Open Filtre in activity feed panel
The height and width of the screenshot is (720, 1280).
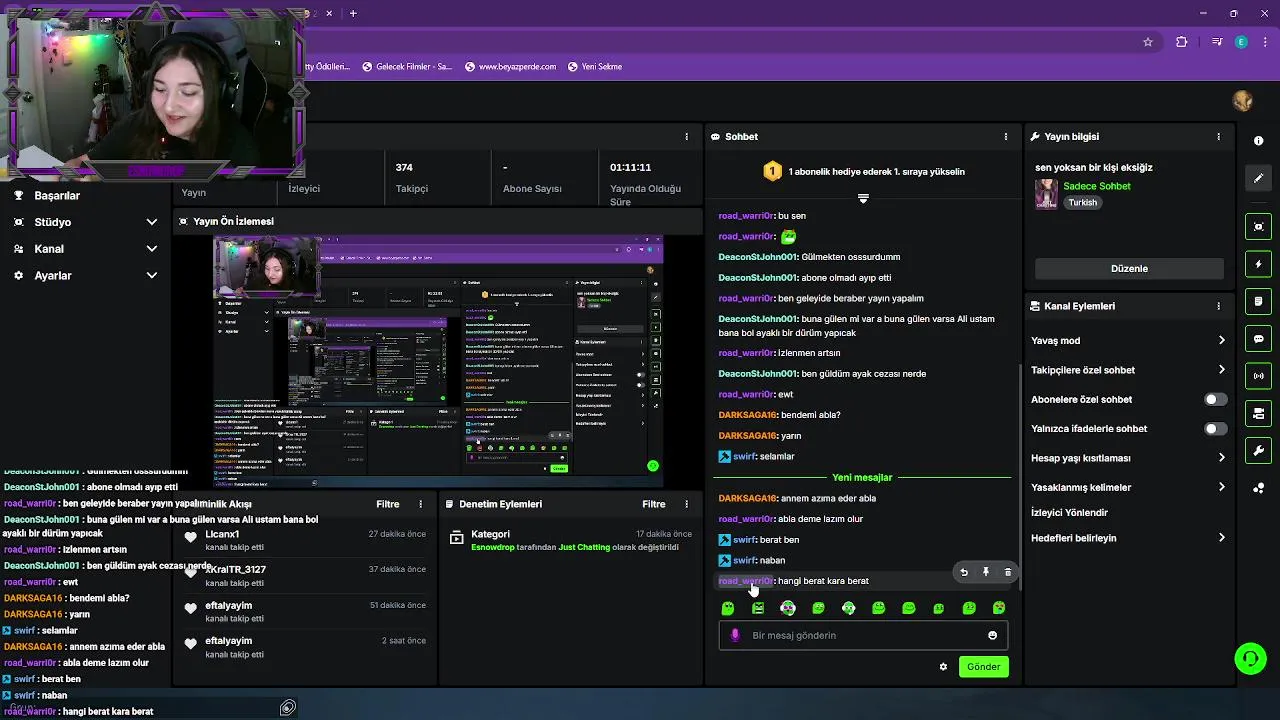[x=388, y=504]
